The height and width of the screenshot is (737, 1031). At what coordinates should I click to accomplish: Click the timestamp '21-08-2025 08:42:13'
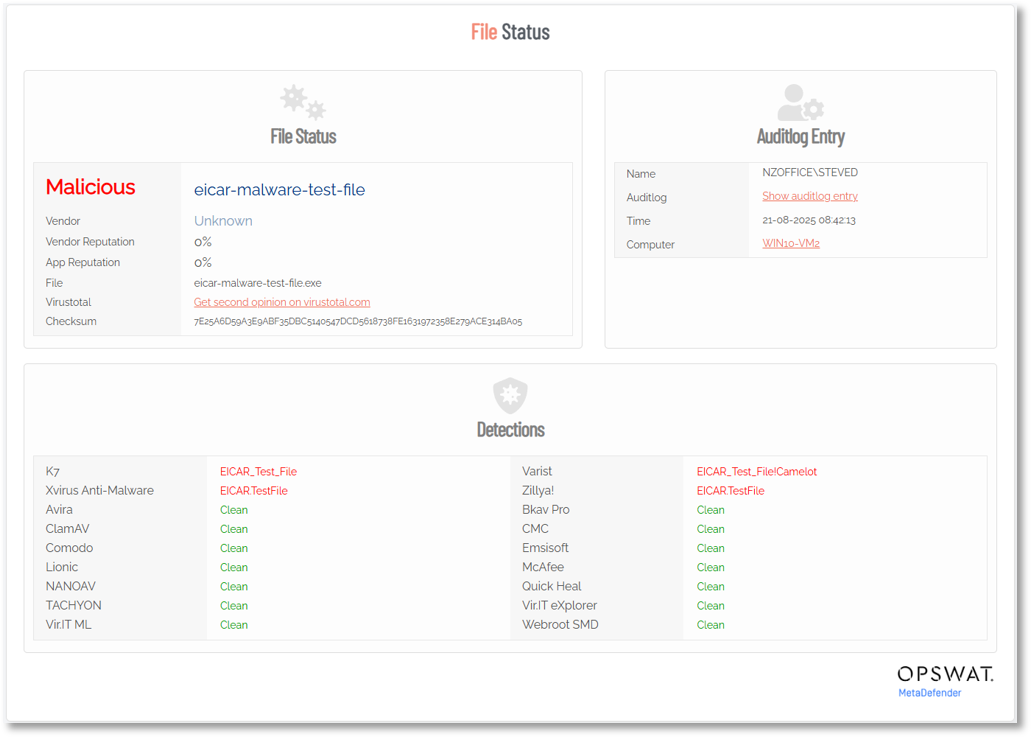(x=809, y=220)
